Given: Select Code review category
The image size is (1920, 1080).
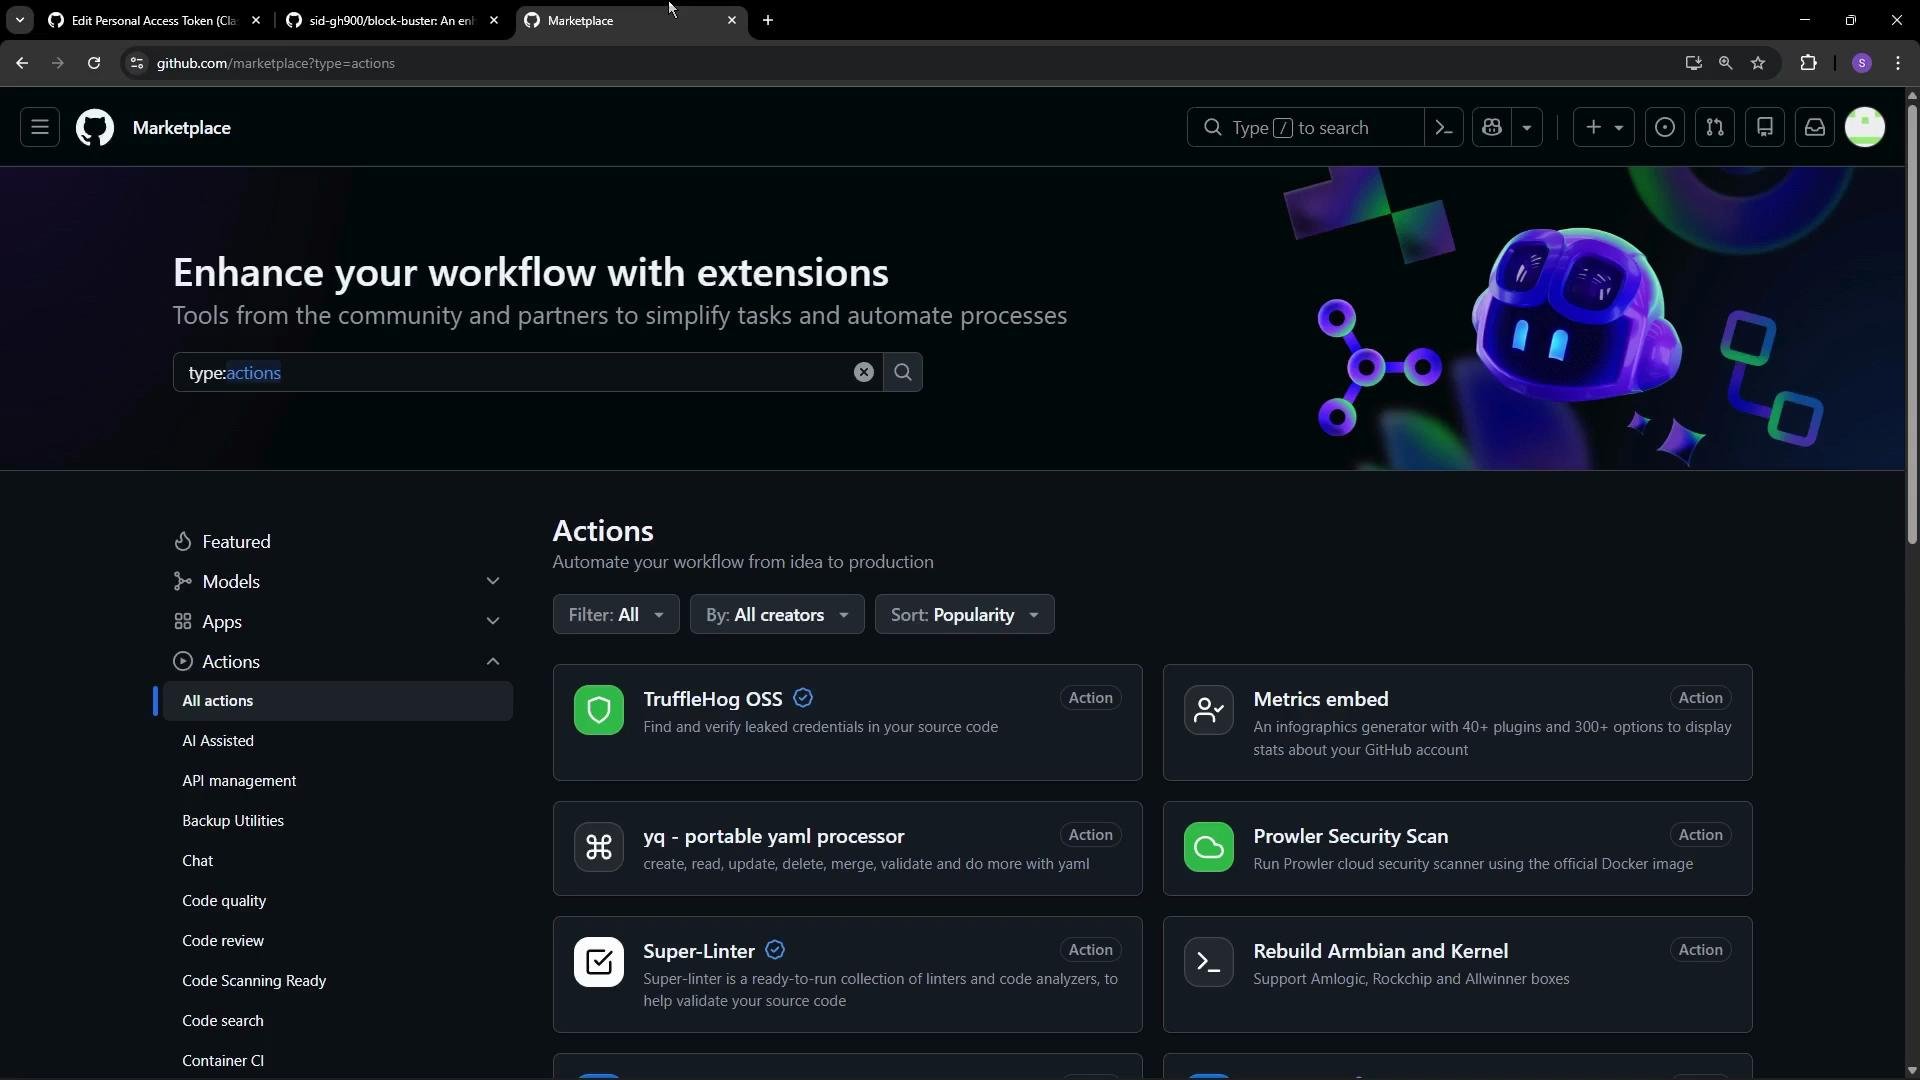Looking at the screenshot, I should click(x=338, y=942).
